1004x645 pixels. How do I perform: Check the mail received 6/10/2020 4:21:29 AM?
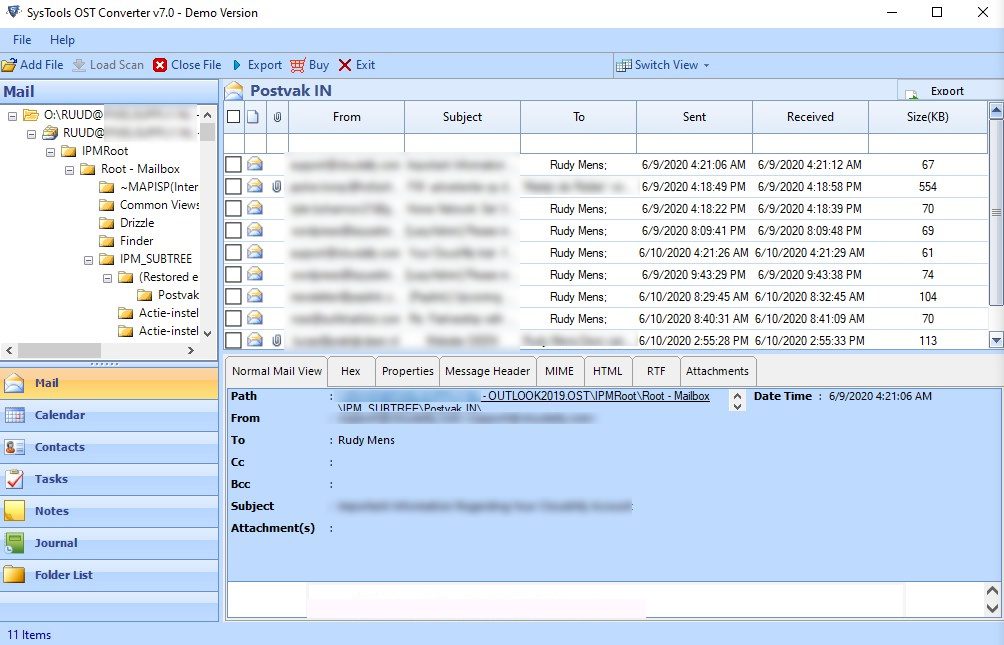pos(234,252)
